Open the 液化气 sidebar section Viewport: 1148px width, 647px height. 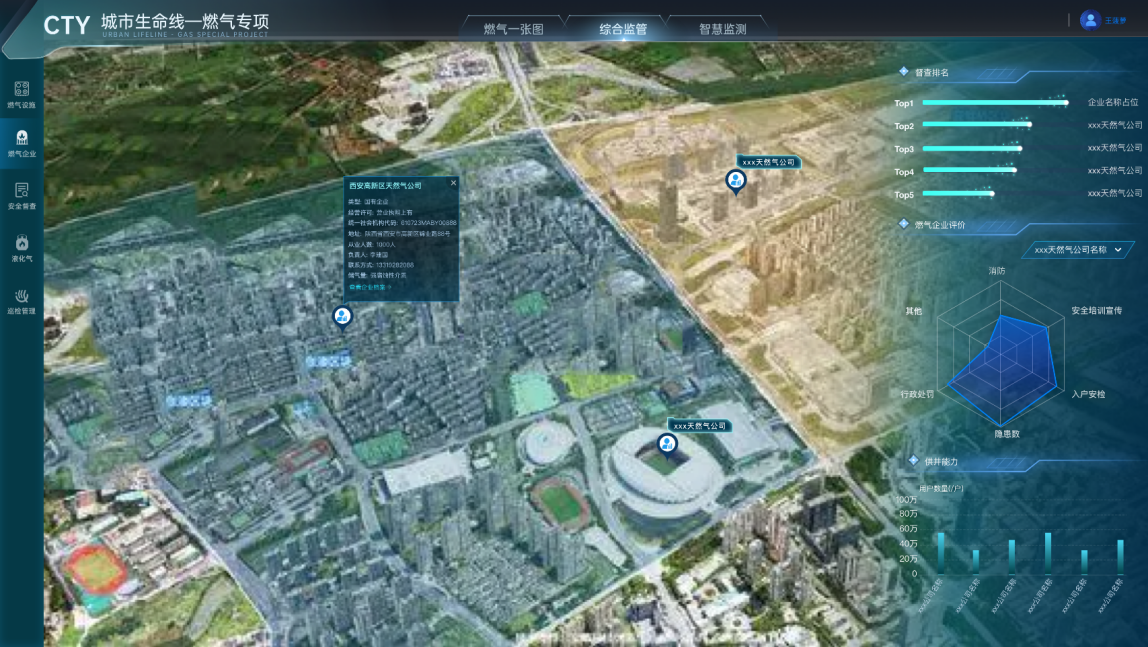click(21, 248)
